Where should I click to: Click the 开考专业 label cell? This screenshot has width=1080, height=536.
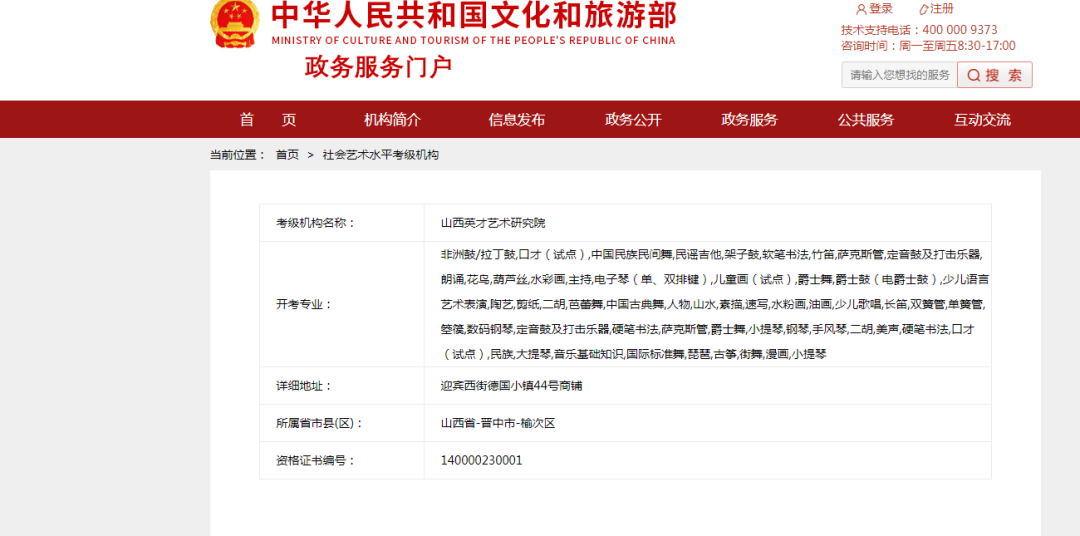pyautogui.click(x=342, y=304)
